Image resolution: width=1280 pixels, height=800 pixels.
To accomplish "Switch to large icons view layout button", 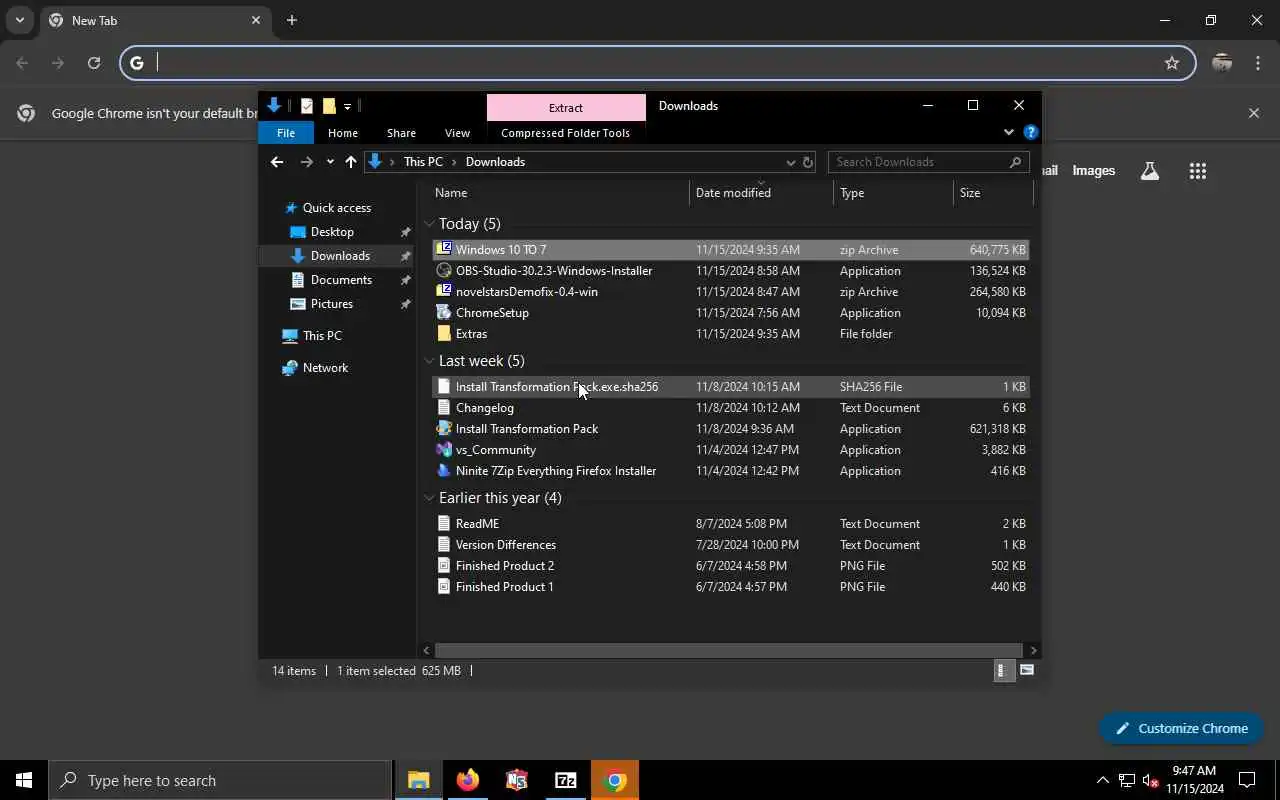I will (1027, 671).
